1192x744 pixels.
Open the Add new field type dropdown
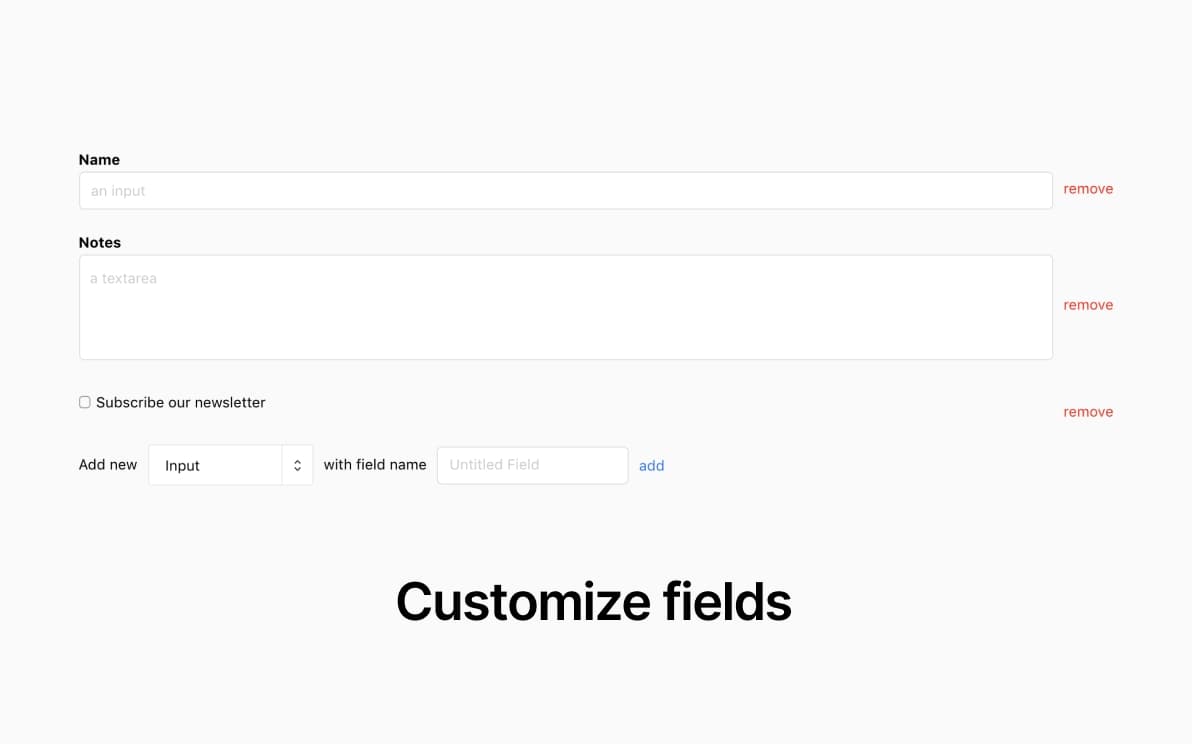[x=230, y=466]
